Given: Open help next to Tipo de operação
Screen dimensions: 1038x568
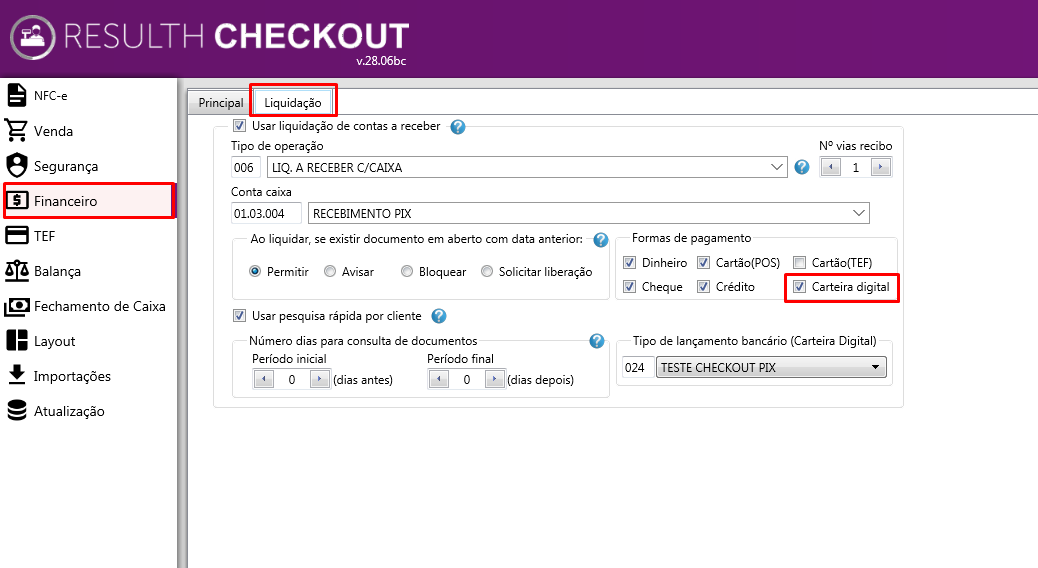Looking at the screenshot, I should point(802,167).
